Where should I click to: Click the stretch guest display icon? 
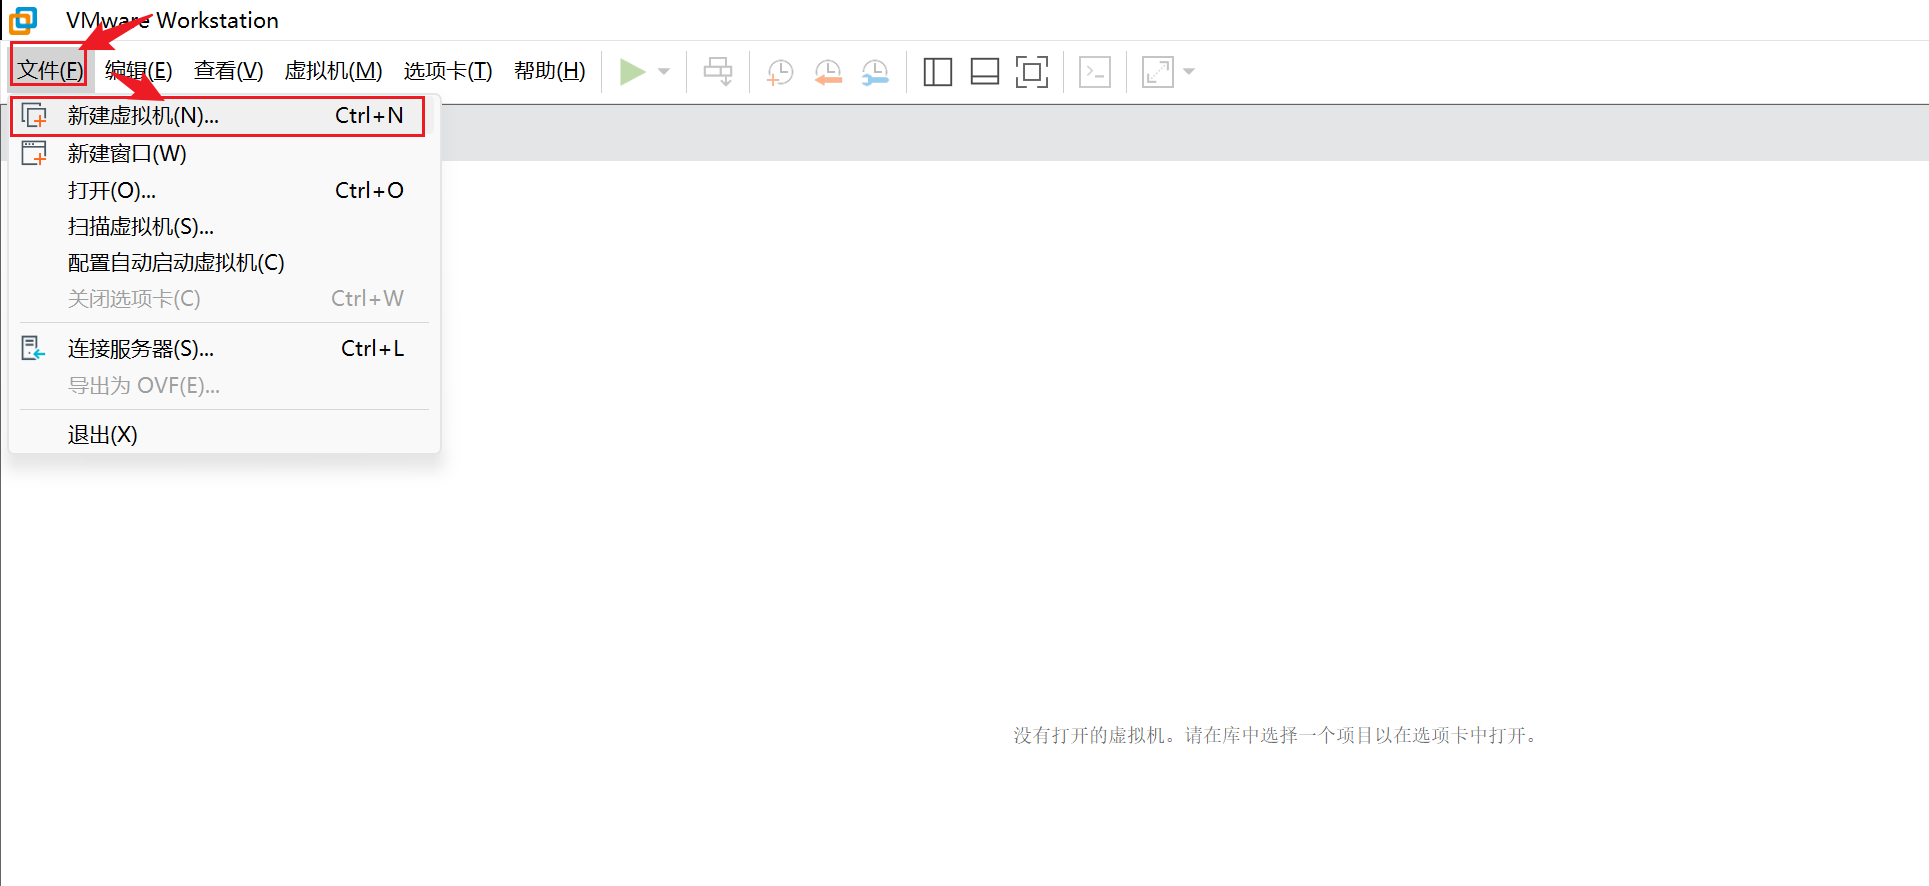tap(1158, 72)
